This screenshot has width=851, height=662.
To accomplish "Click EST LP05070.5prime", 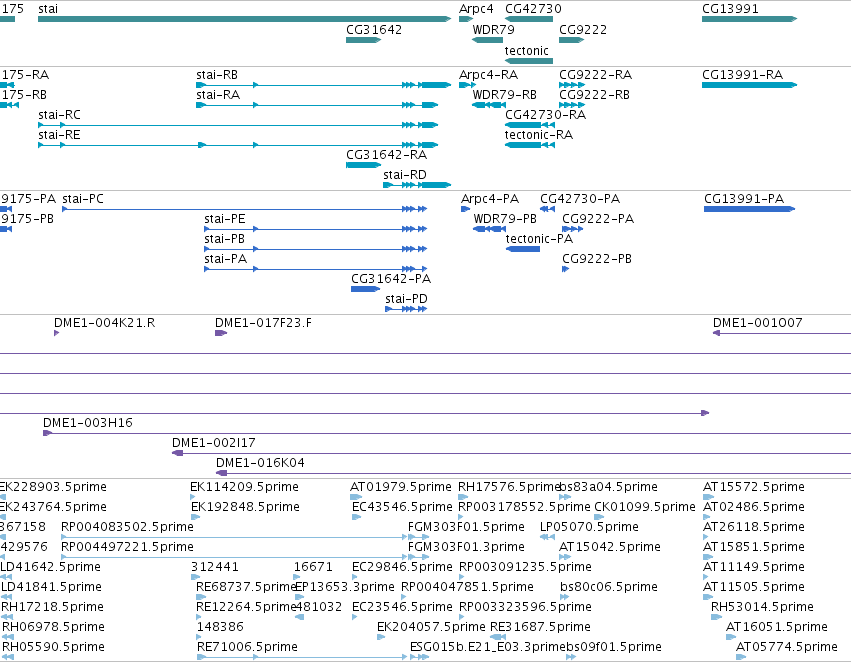I will 548,537.
